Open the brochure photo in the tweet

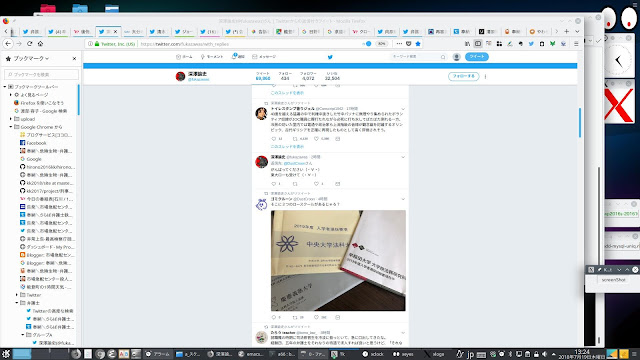tap(338, 260)
